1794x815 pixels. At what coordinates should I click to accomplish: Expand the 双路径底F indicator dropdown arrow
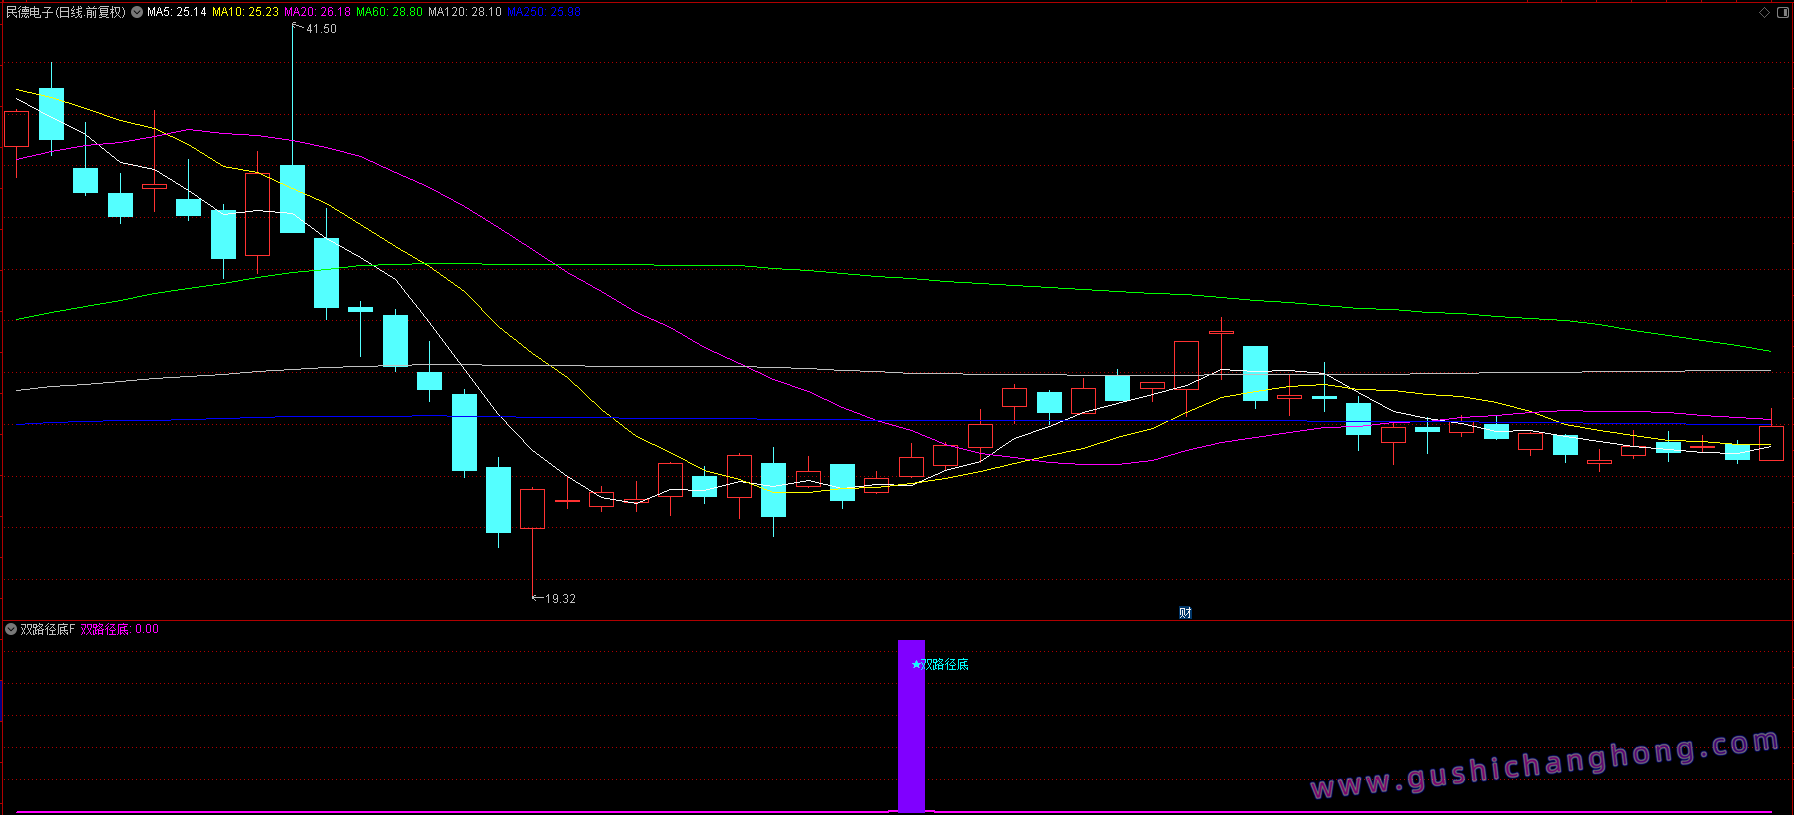pyautogui.click(x=11, y=629)
